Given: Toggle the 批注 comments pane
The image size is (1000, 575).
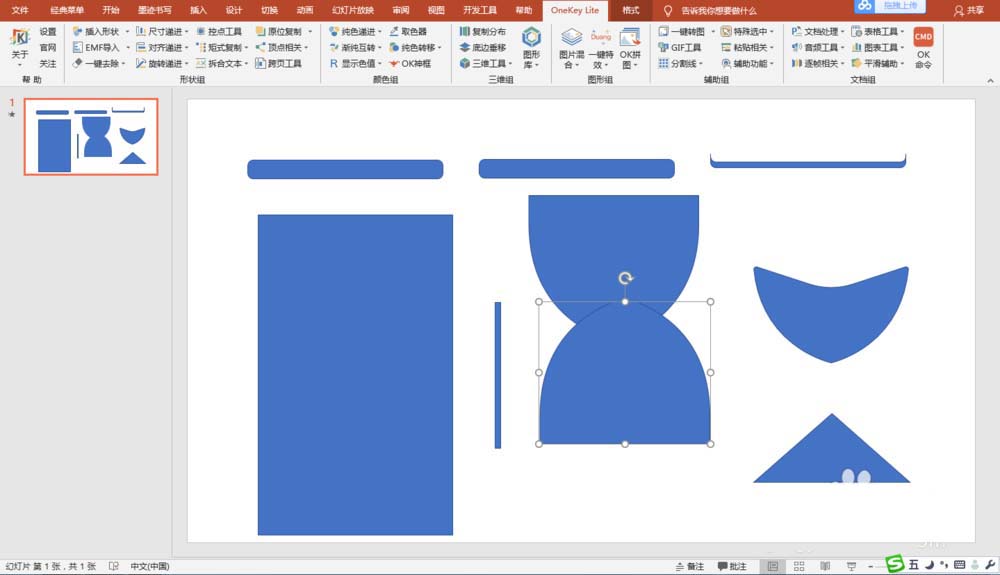Looking at the screenshot, I should 732,566.
